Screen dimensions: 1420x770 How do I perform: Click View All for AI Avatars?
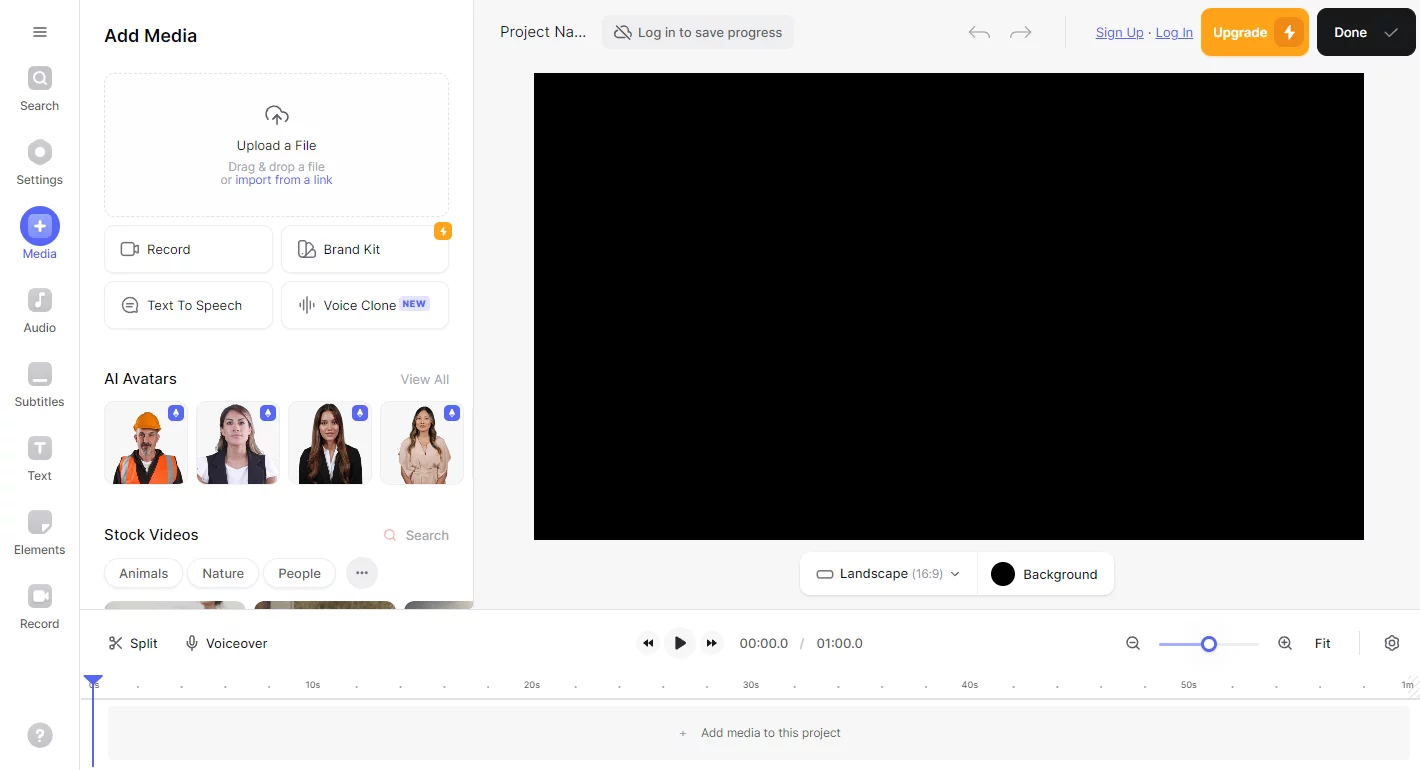click(425, 379)
